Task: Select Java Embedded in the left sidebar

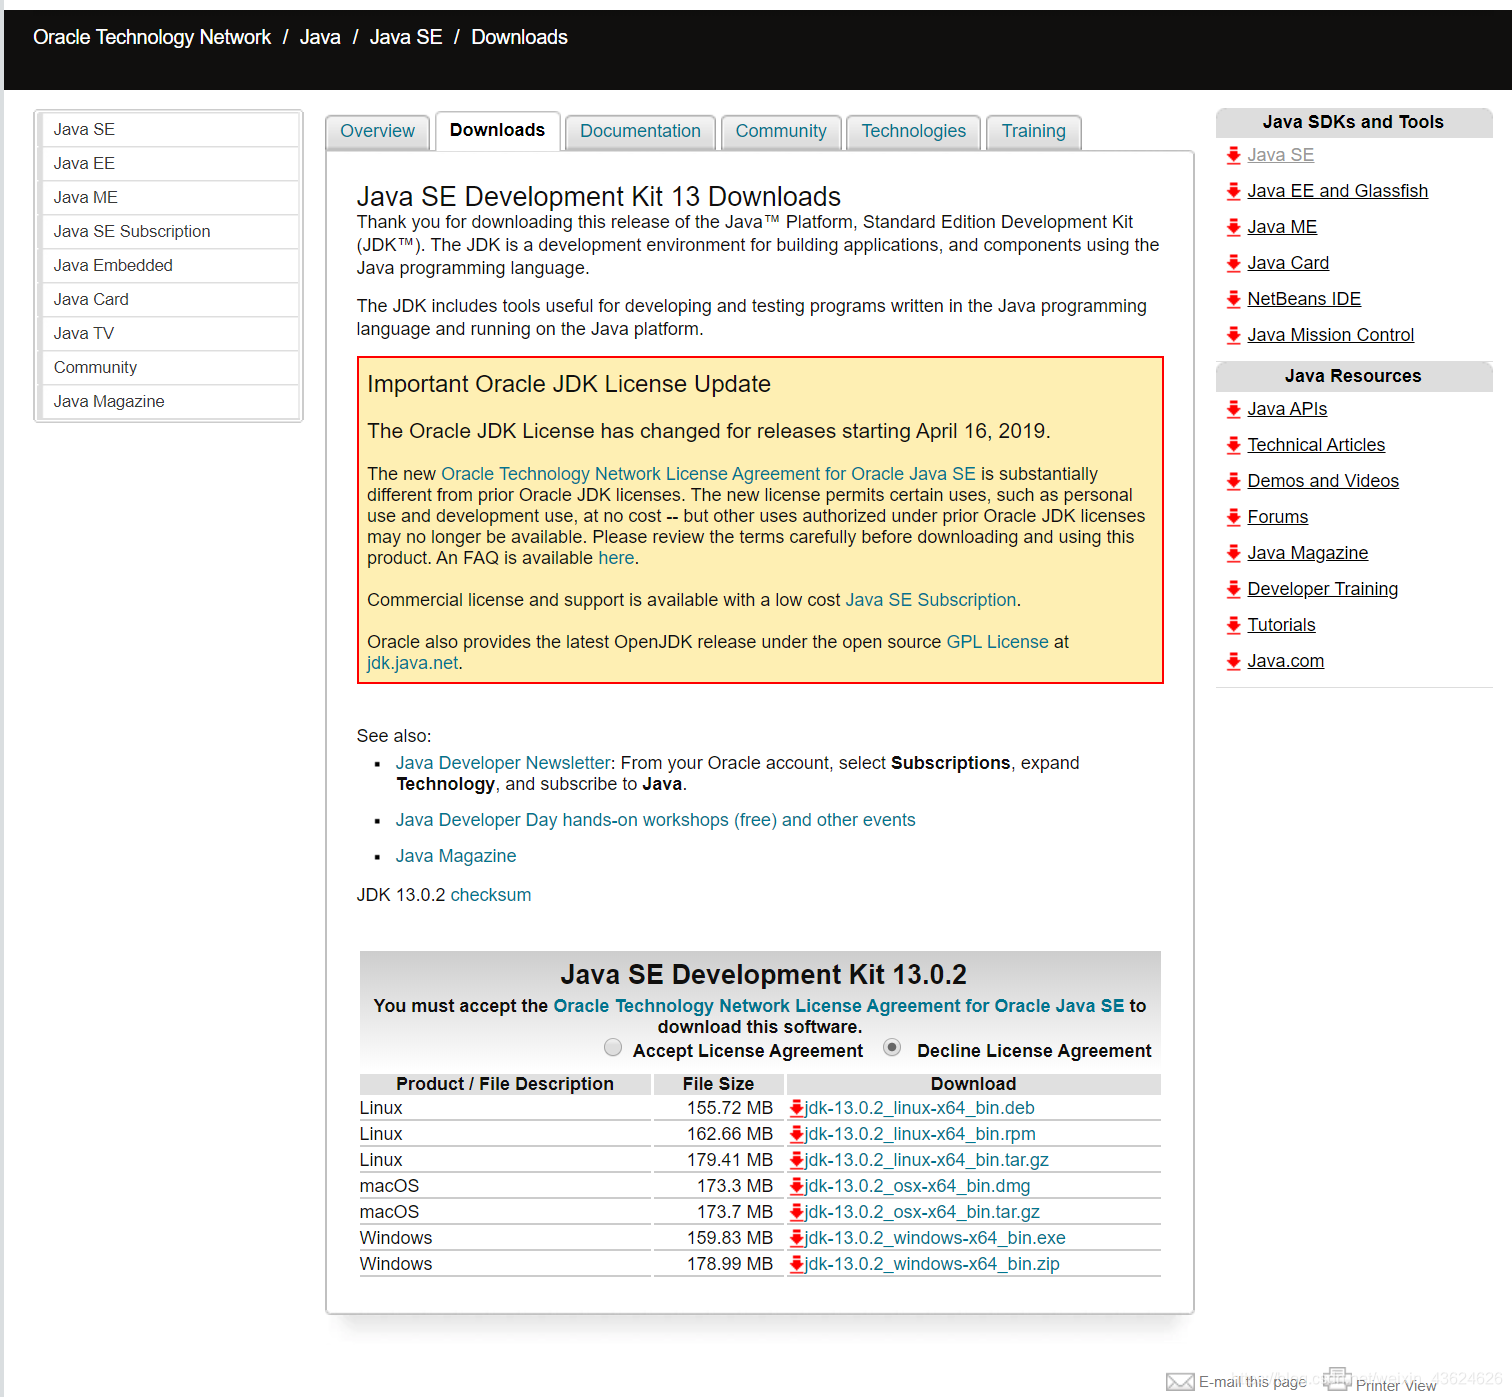Action: 113,265
